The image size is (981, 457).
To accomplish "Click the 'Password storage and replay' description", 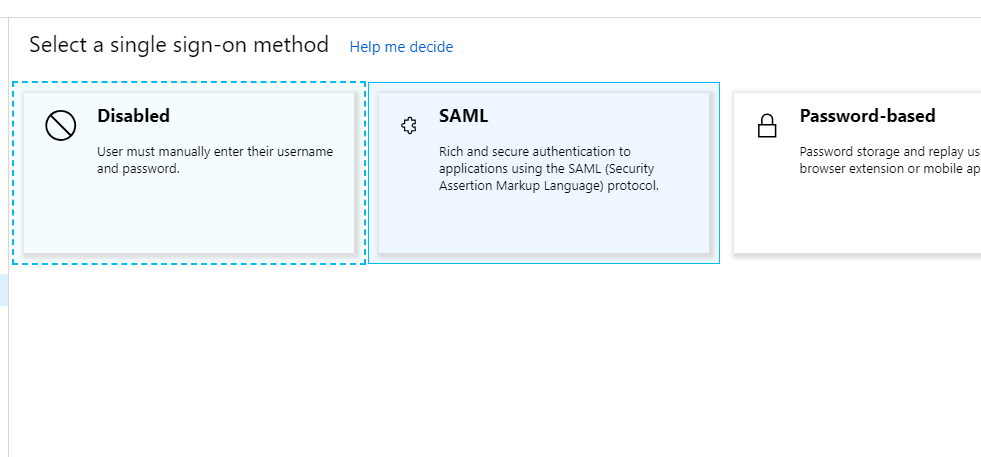I will (x=890, y=160).
